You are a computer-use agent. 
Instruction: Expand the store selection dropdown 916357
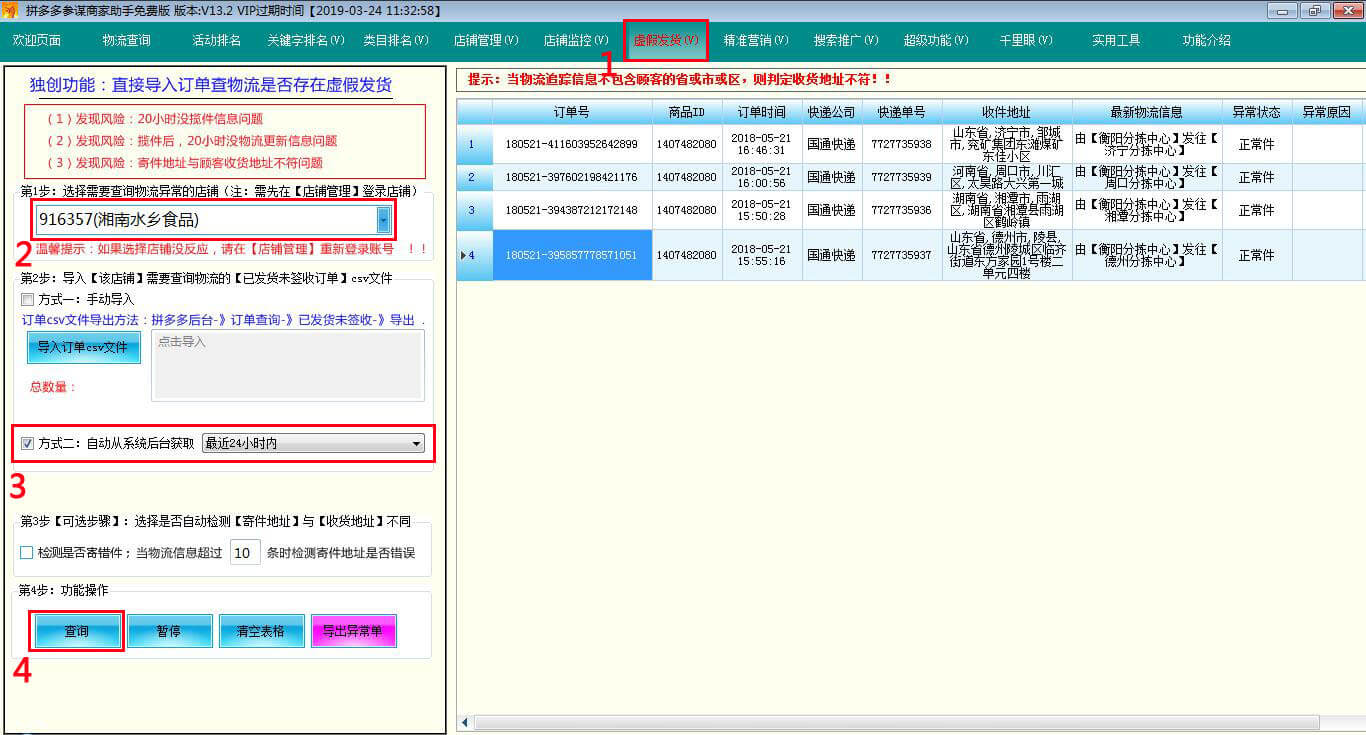point(383,220)
